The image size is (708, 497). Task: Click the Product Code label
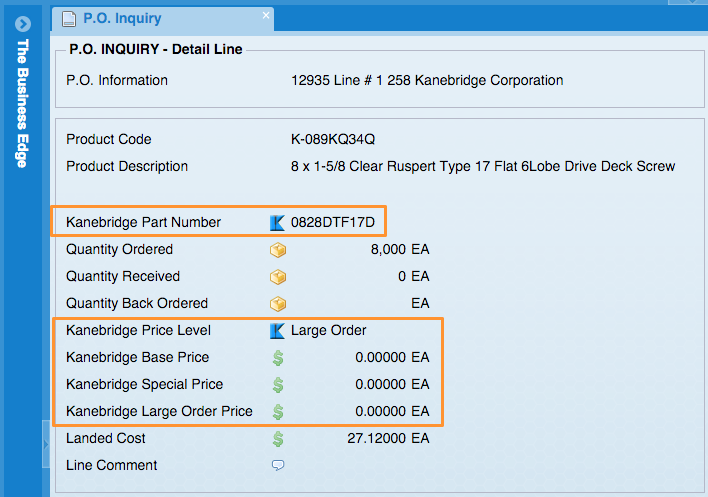pos(108,139)
